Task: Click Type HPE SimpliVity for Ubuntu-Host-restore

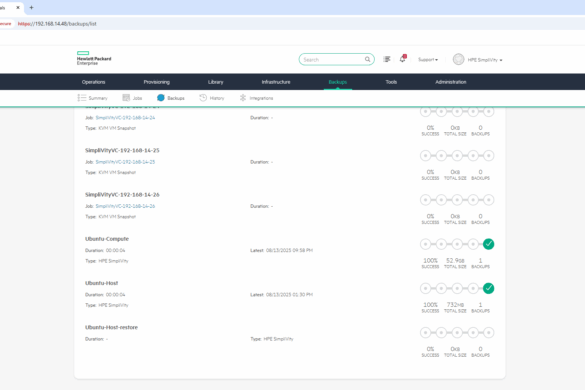Action: (272, 339)
